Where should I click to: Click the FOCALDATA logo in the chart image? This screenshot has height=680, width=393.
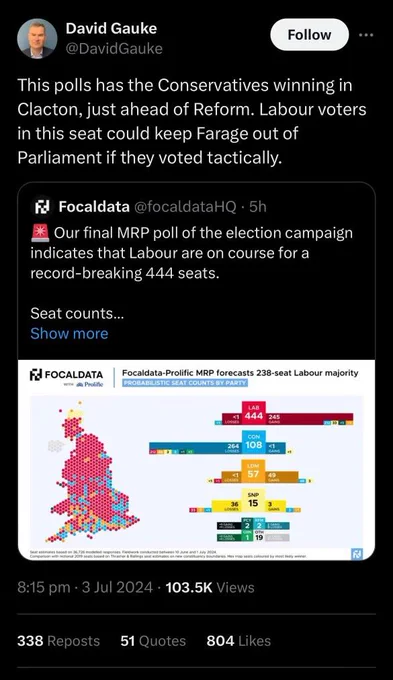coord(66,375)
